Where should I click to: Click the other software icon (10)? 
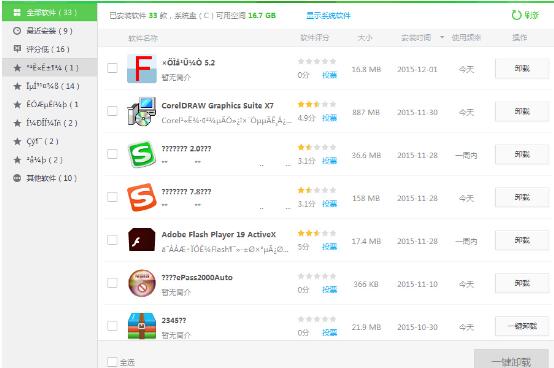pos(17,178)
